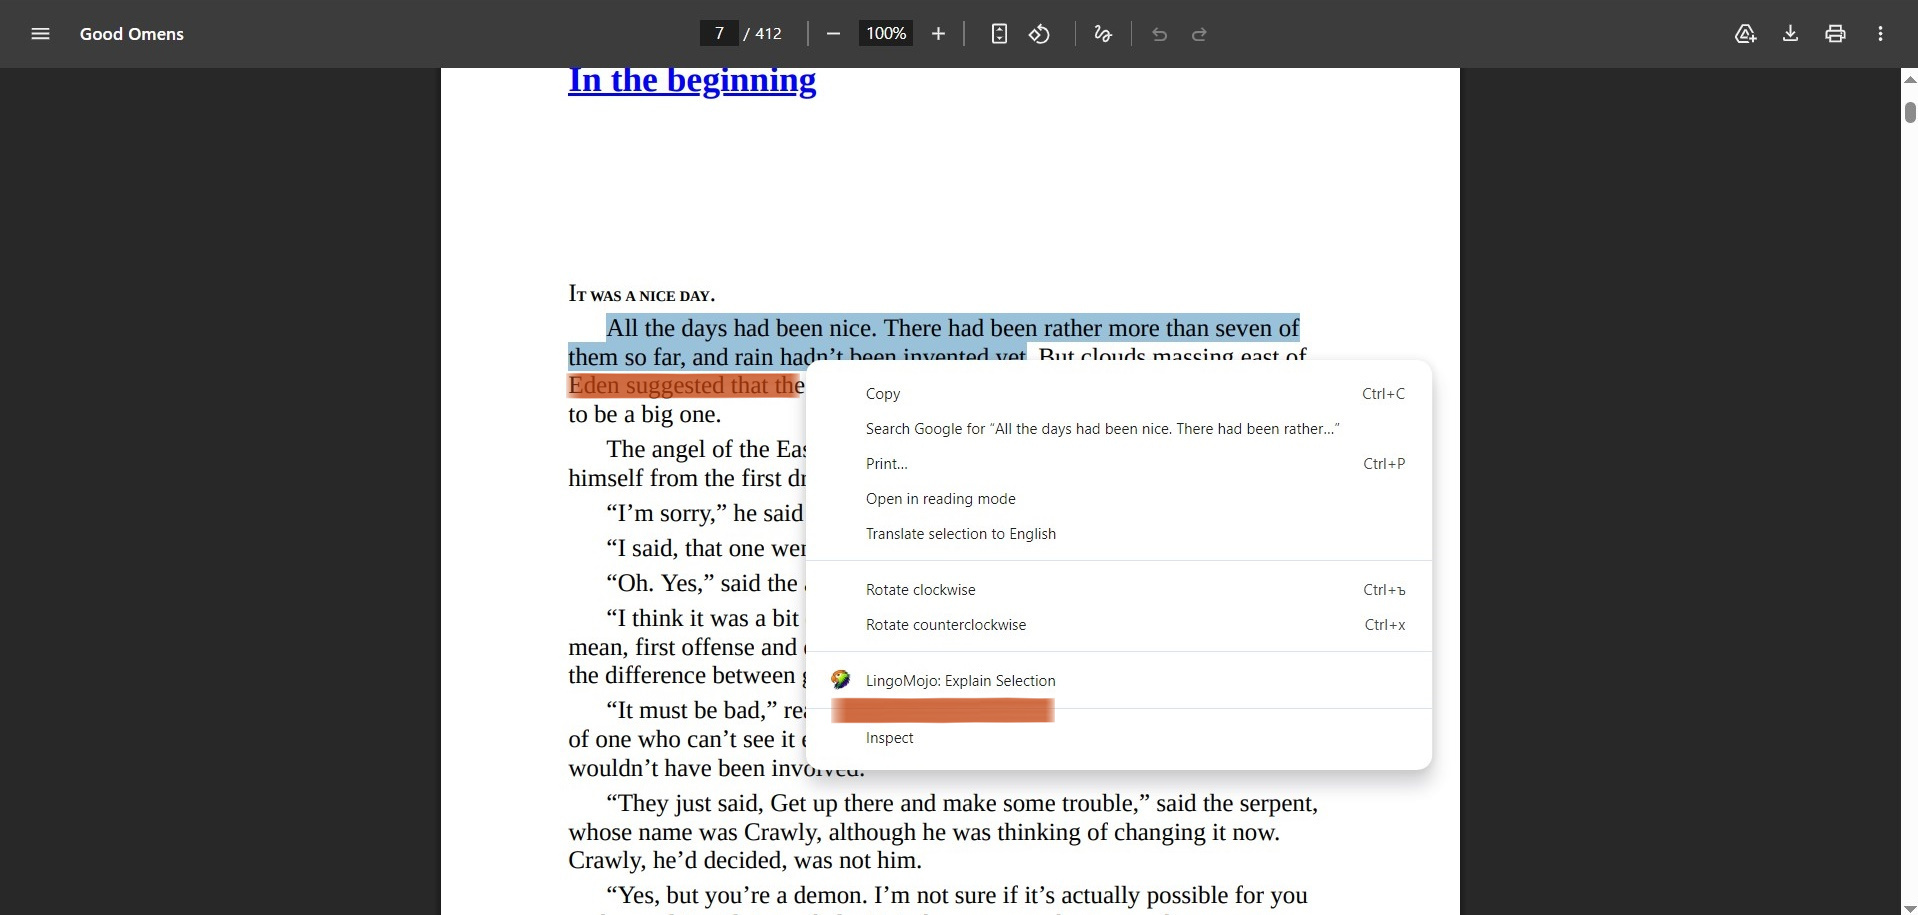This screenshot has height=915, width=1918.
Task: Choose Print... from the context menu
Action: 1119,464
